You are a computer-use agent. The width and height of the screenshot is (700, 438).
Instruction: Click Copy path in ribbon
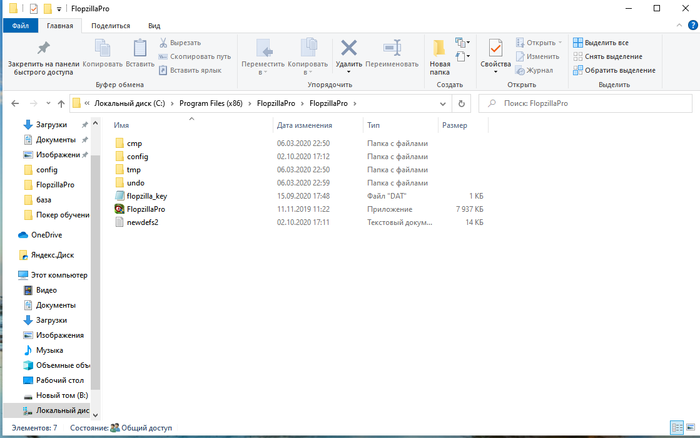[195, 57]
